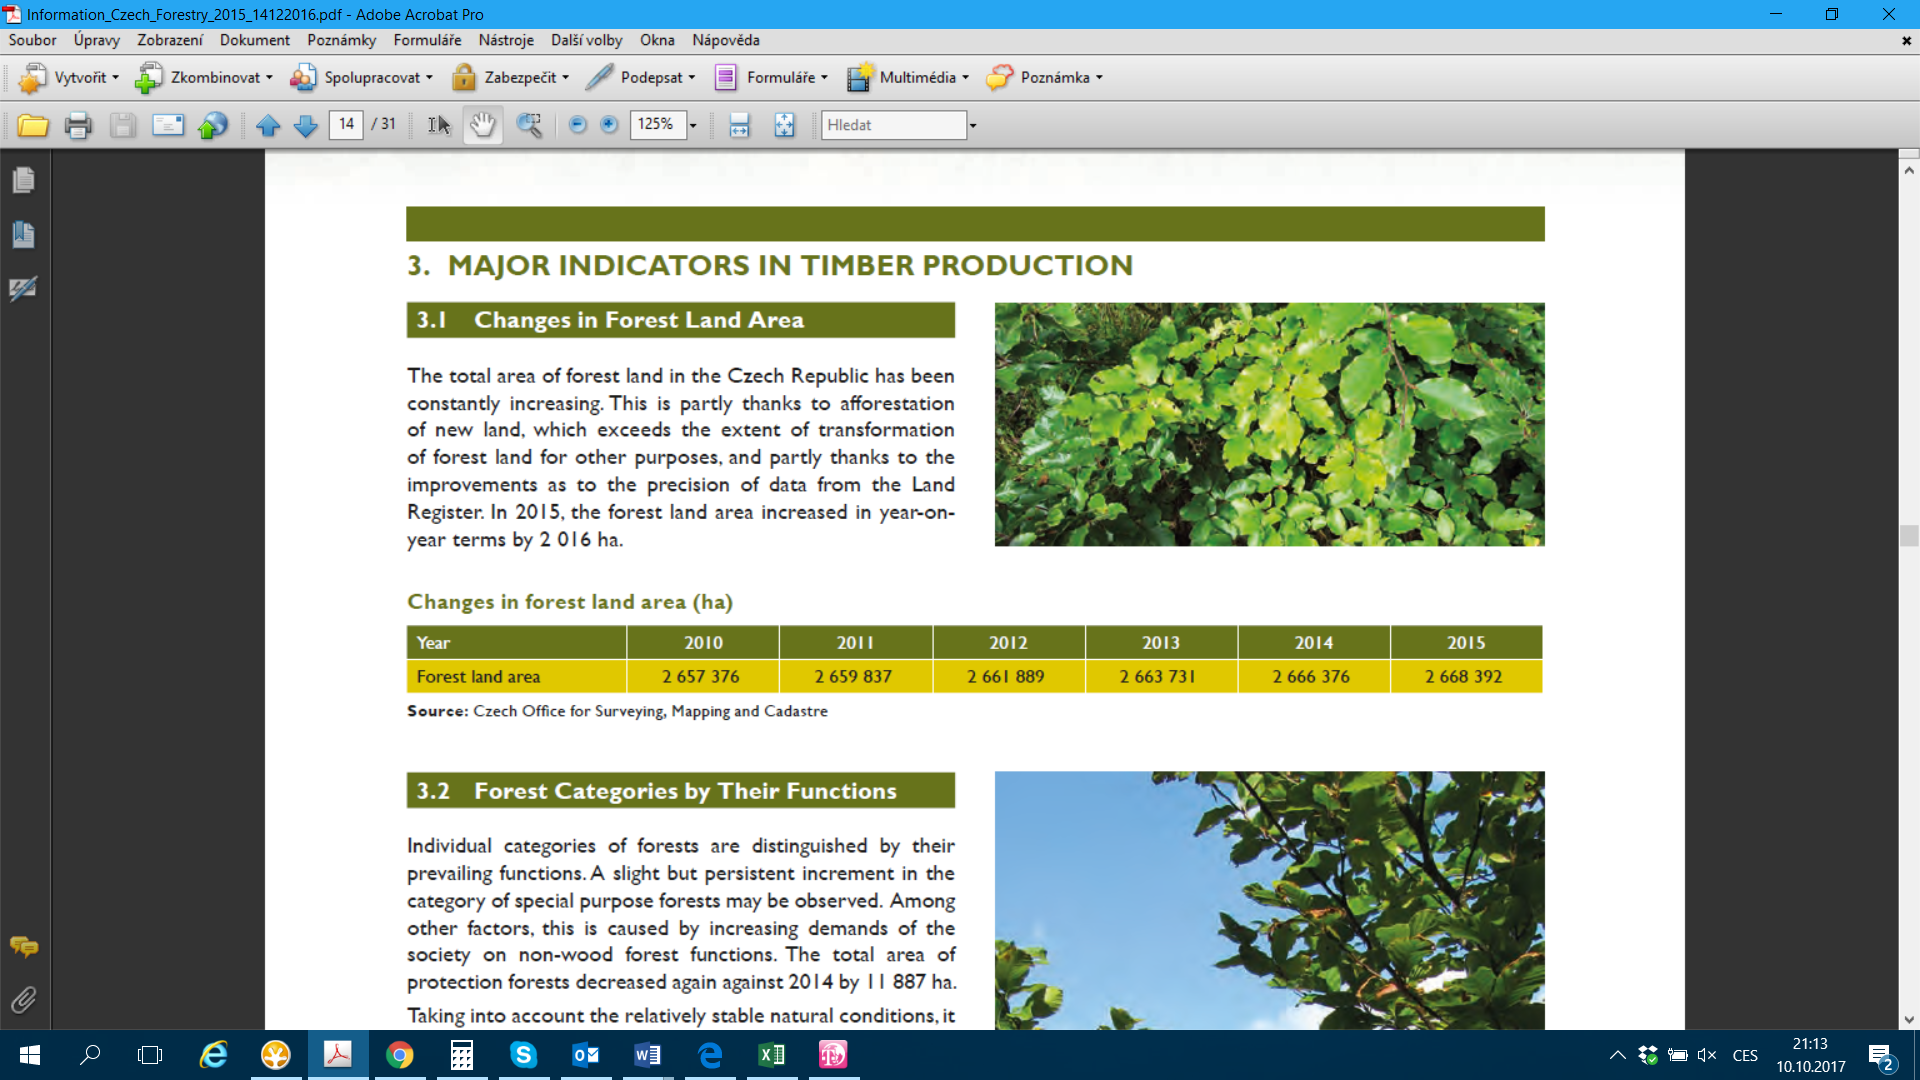The width and height of the screenshot is (1920, 1080).
Task: Select the Marquee Zoom tool
Action: coord(529,125)
